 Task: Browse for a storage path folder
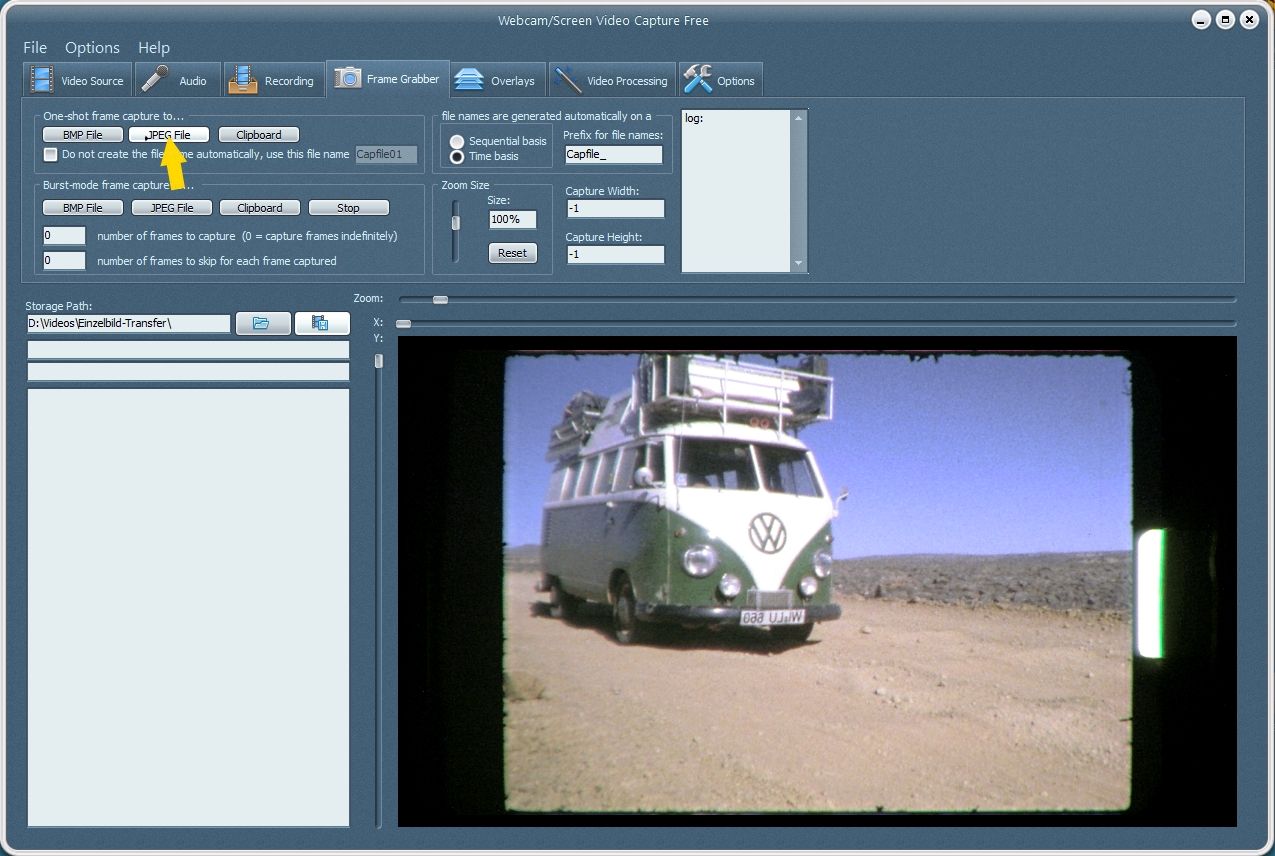263,323
